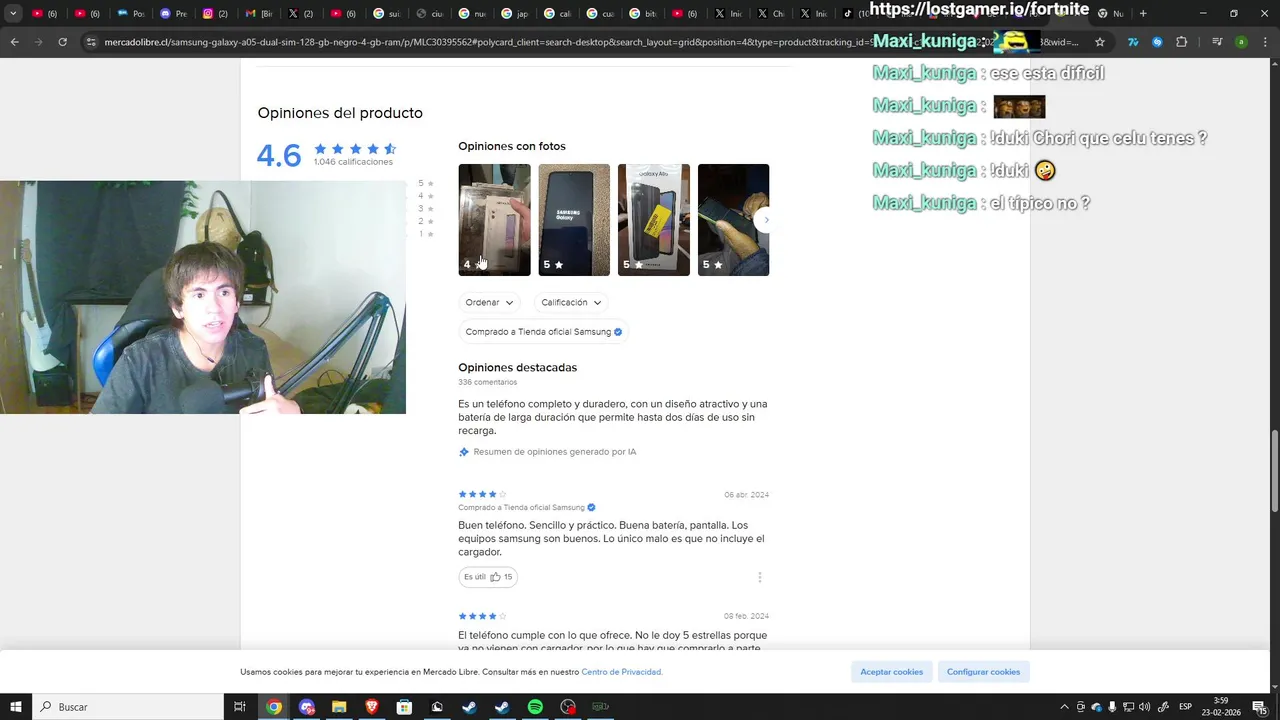This screenshot has height=720, width=1280.
Task: Filter reviews by 1 star rating row
Action: 426,234
